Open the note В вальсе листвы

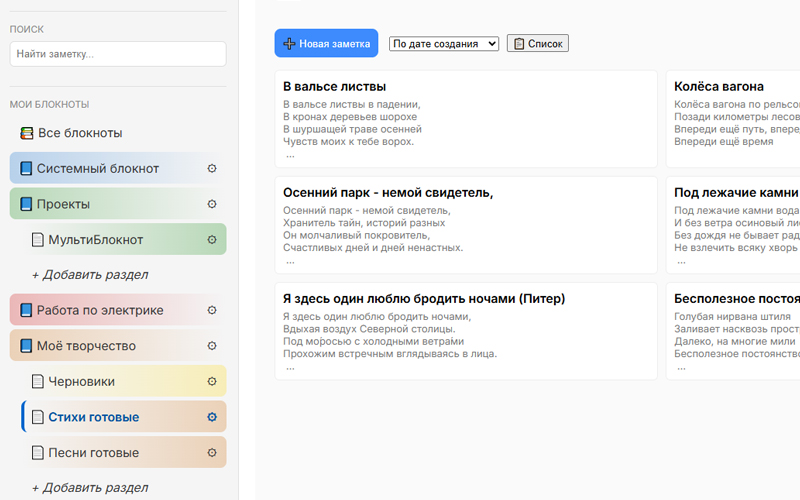click(466, 119)
